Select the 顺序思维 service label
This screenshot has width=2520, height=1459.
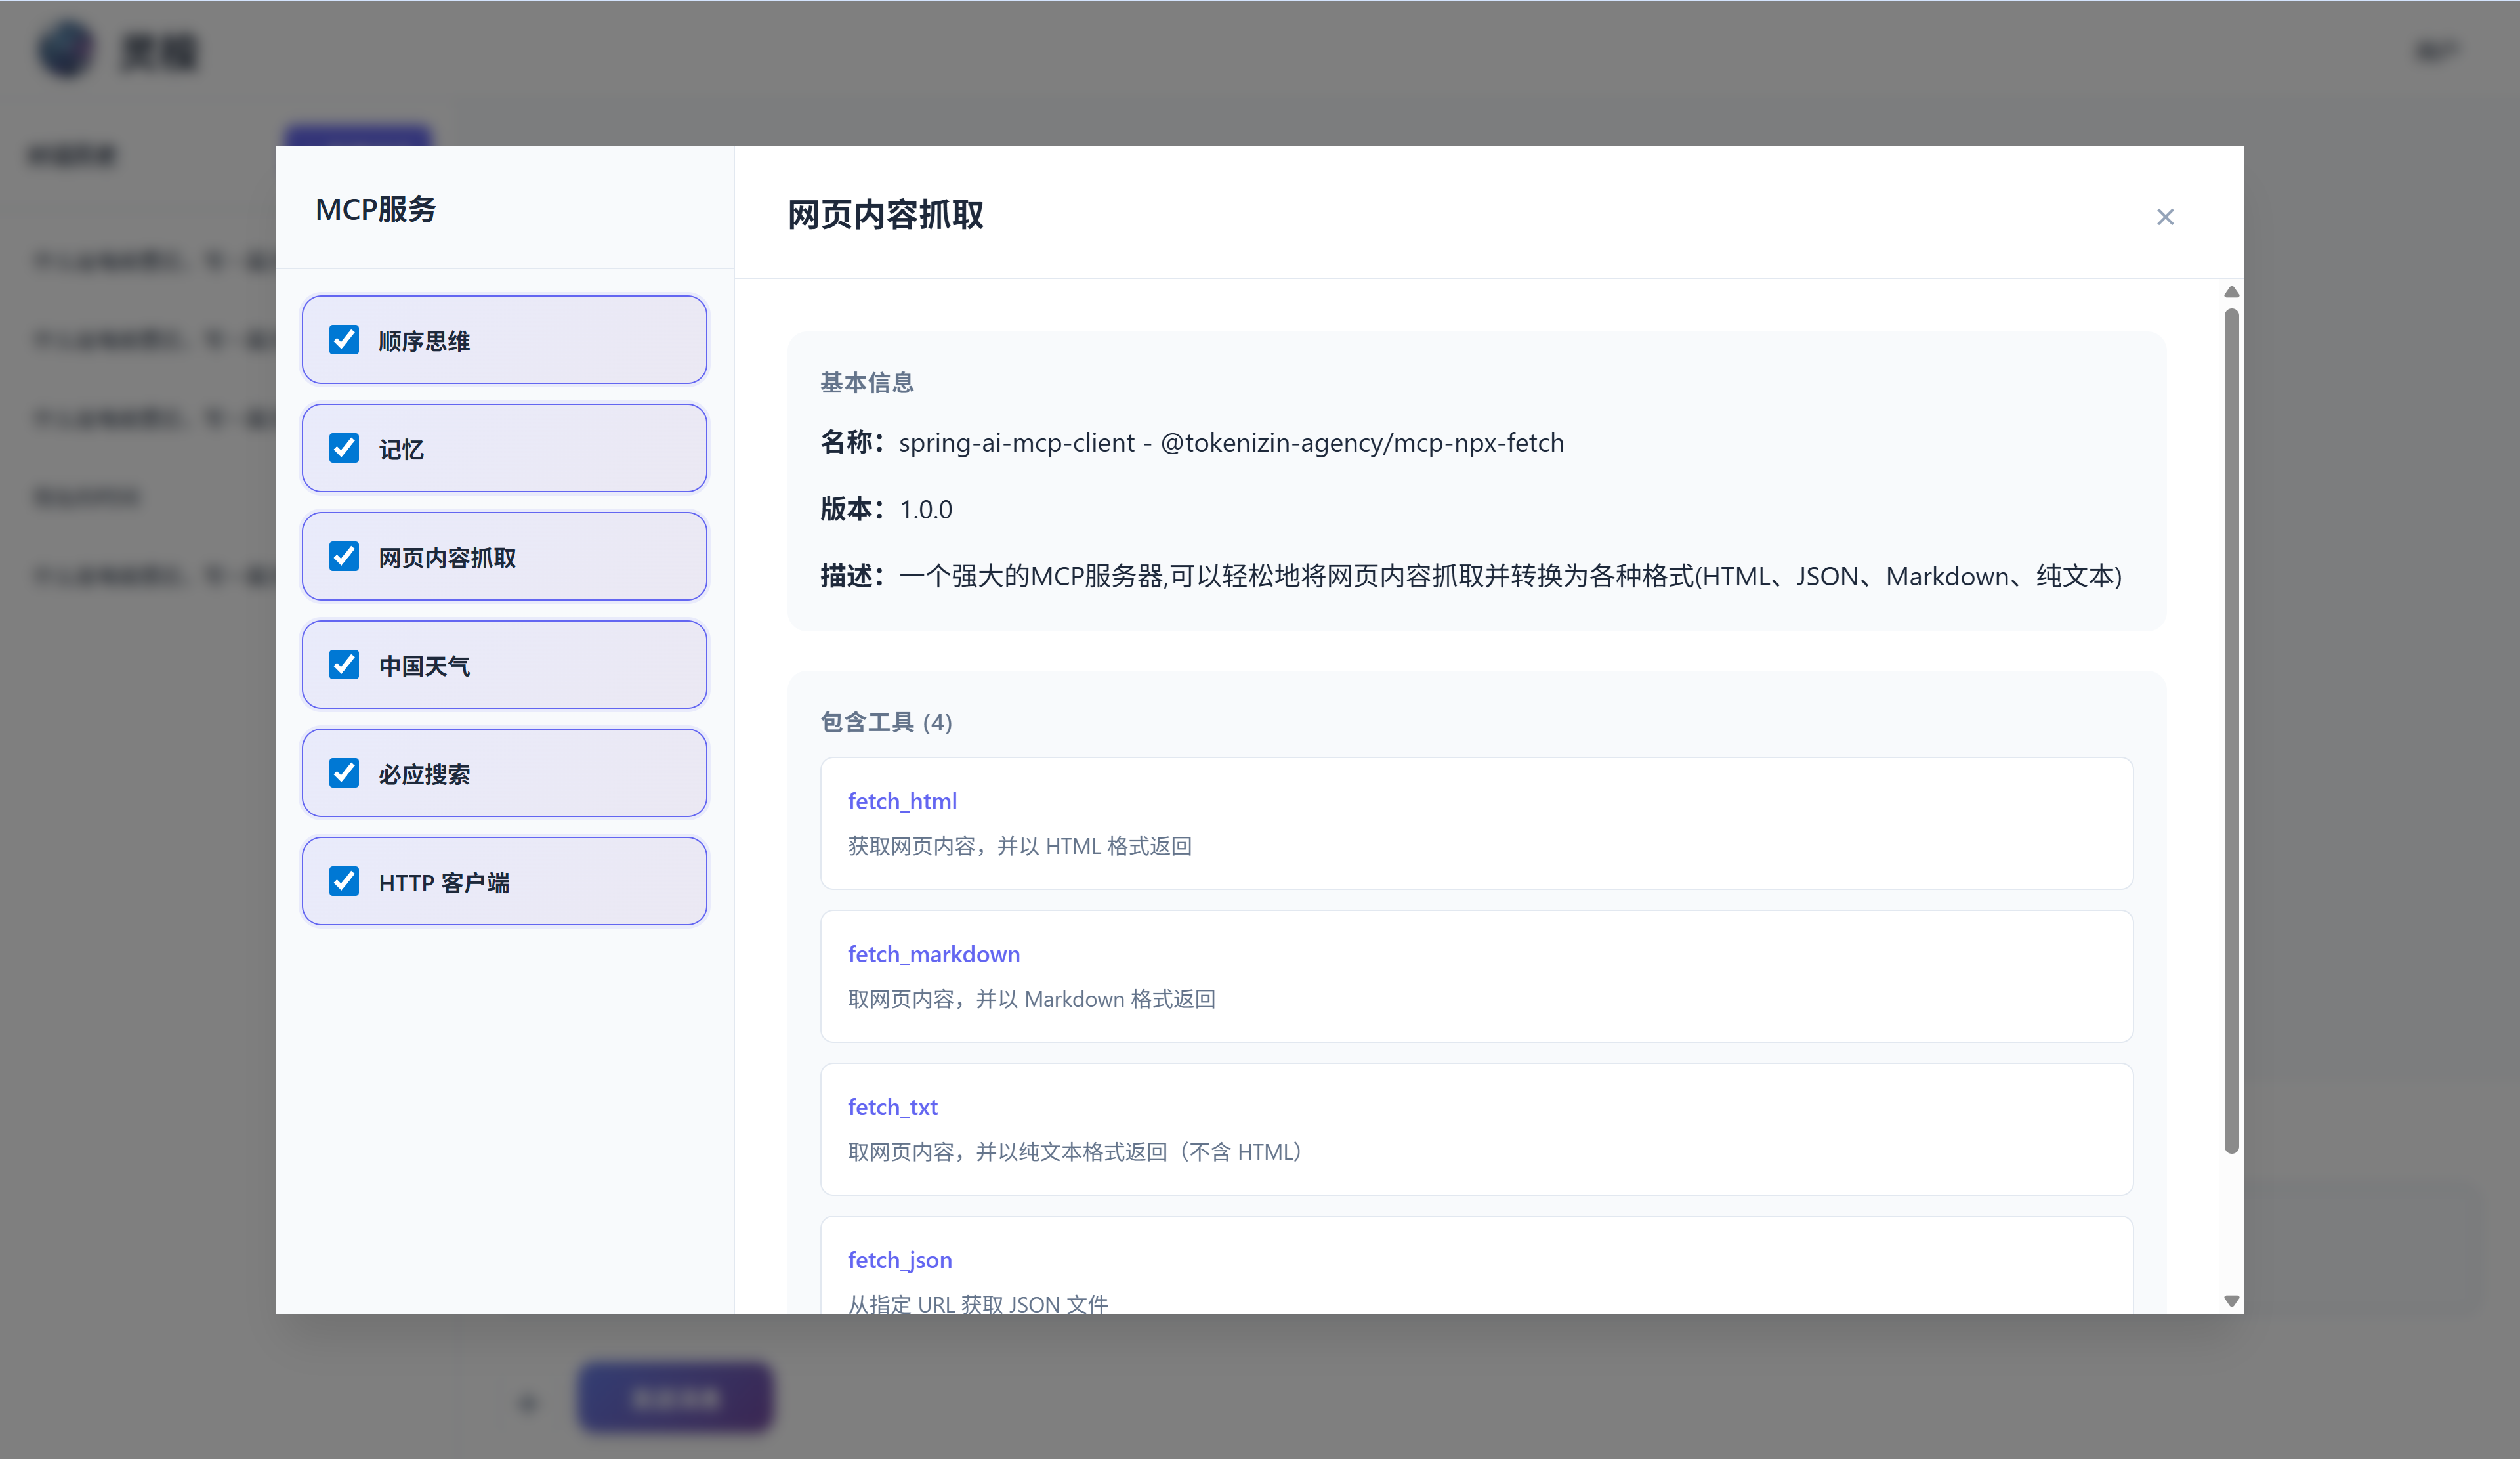(x=424, y=341)
